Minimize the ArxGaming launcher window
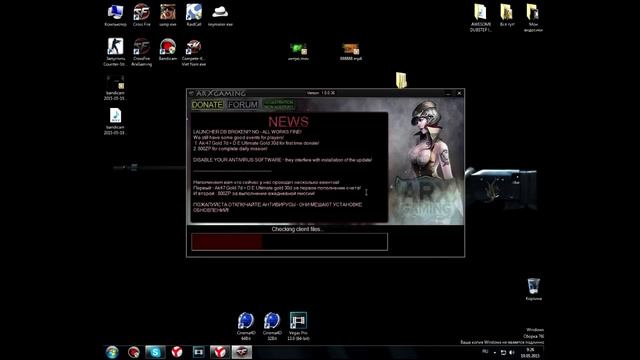This screenshot has width=640, height=360. tap(448, 93)
